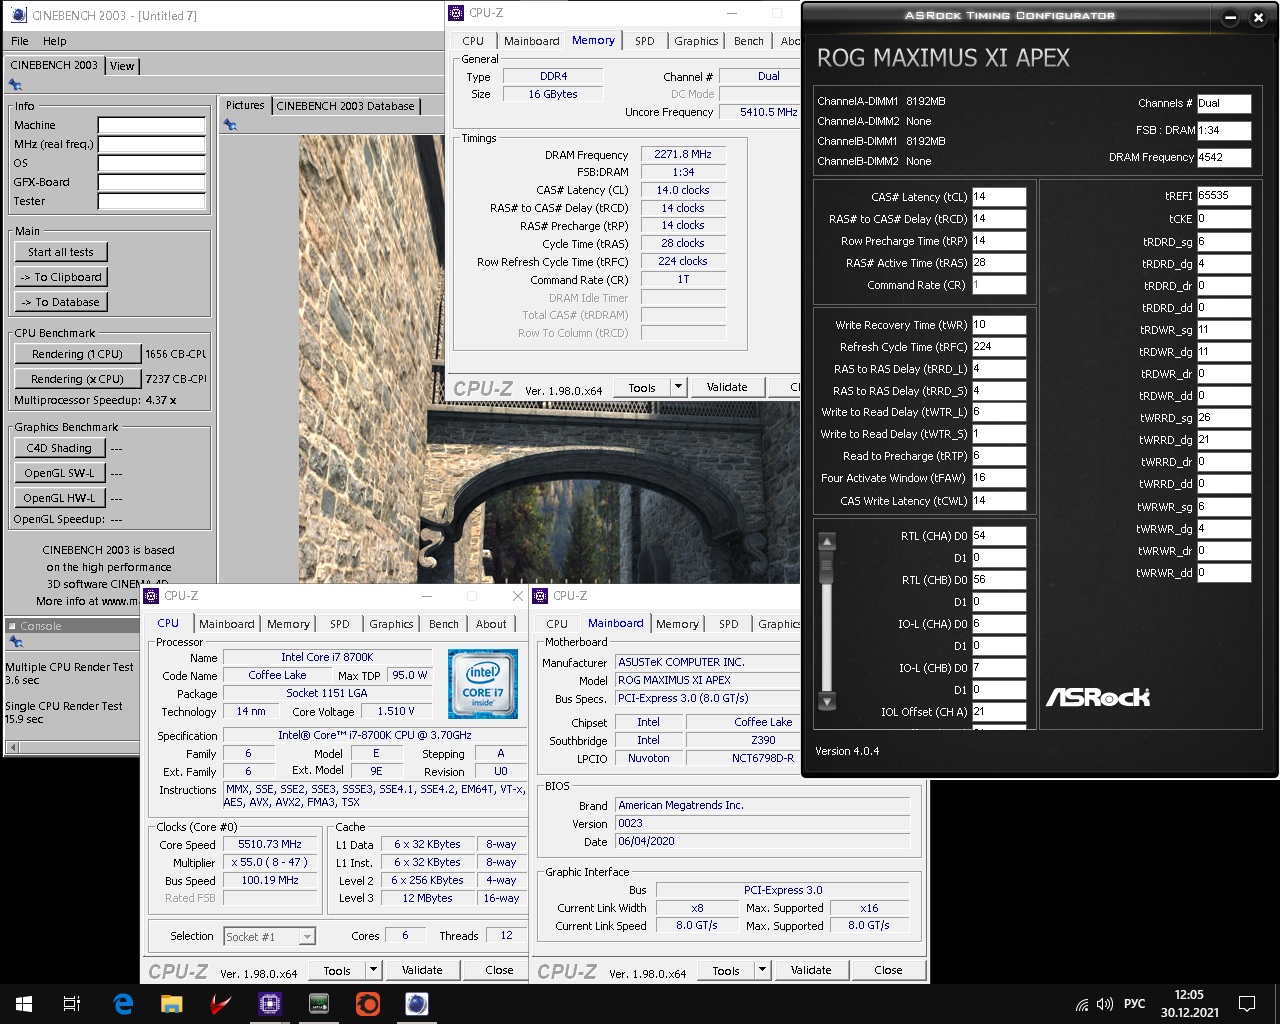This screenshot has height=1024, width=1280.
Task: Click the scroll-down arrow in ASRock Timing Configurator
Action: (x=827, y=702)
